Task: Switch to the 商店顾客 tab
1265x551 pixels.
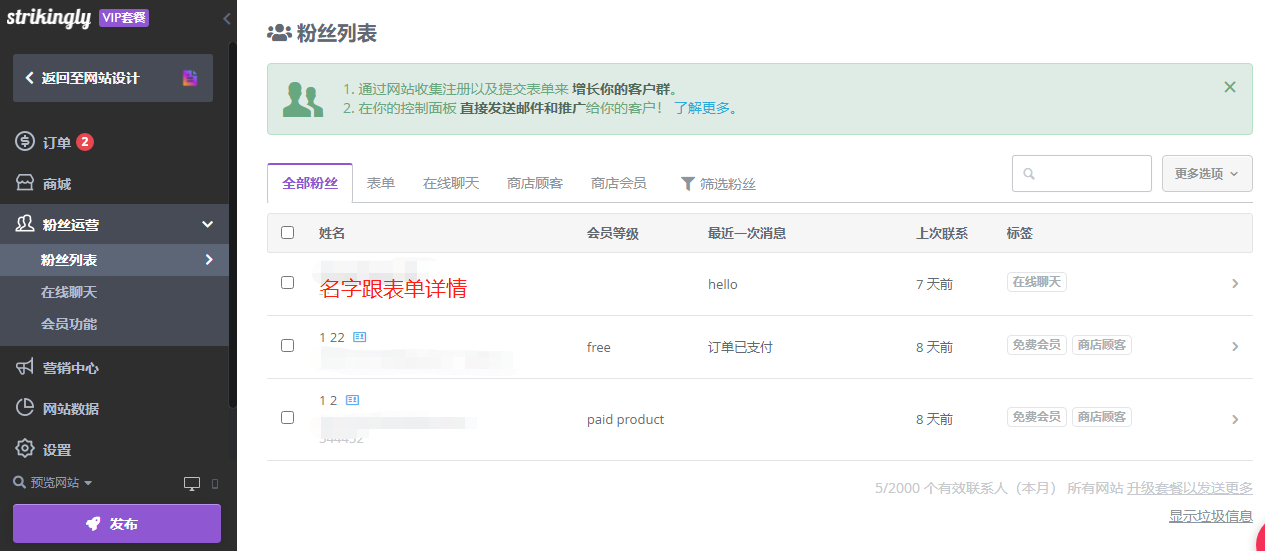Action: point(535,183)
